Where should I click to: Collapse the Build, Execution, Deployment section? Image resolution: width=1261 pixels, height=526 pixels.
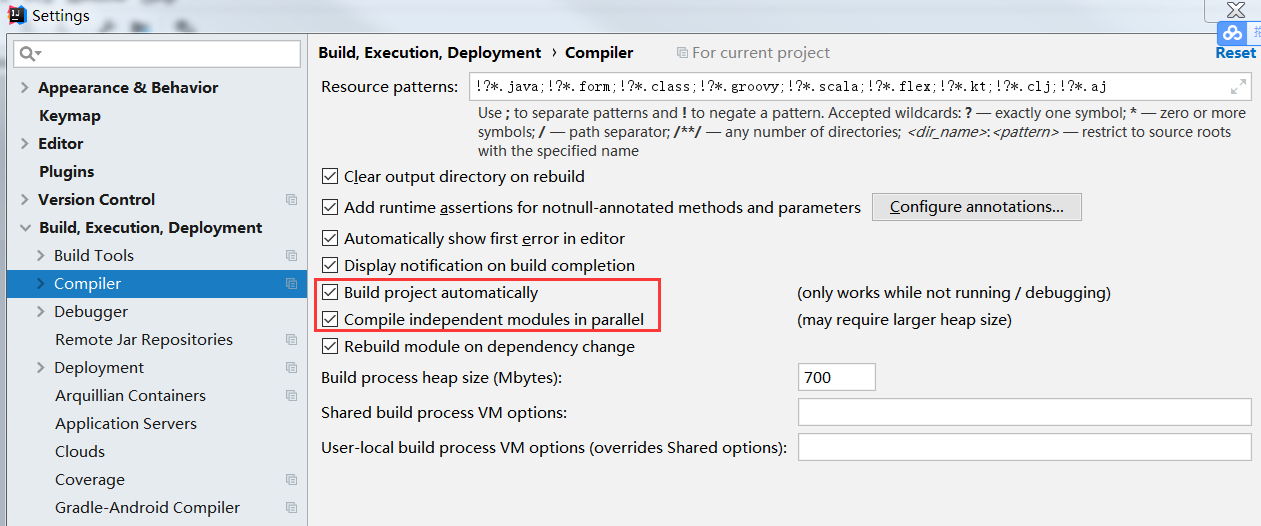coord(24,228)
